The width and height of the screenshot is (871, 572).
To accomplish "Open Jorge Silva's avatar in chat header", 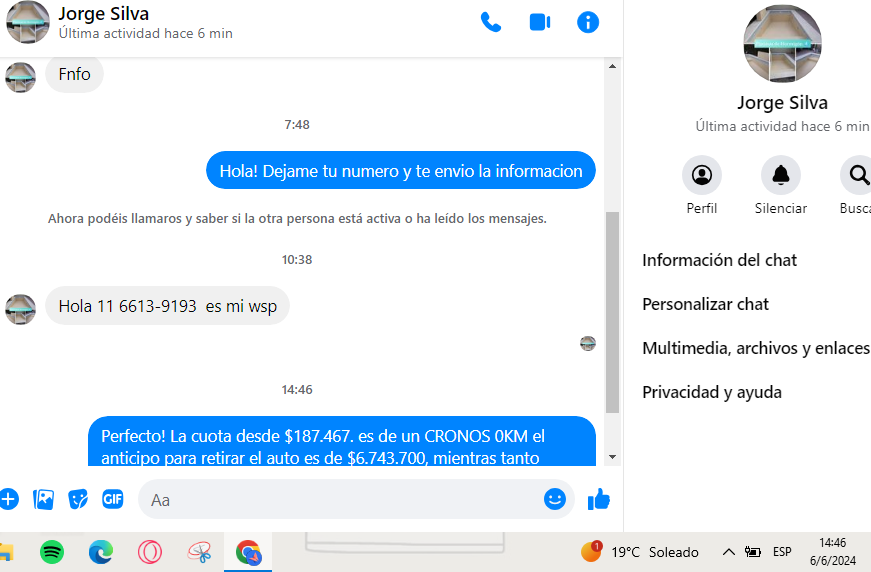I will pyautogui.click(x=27, y=22).
